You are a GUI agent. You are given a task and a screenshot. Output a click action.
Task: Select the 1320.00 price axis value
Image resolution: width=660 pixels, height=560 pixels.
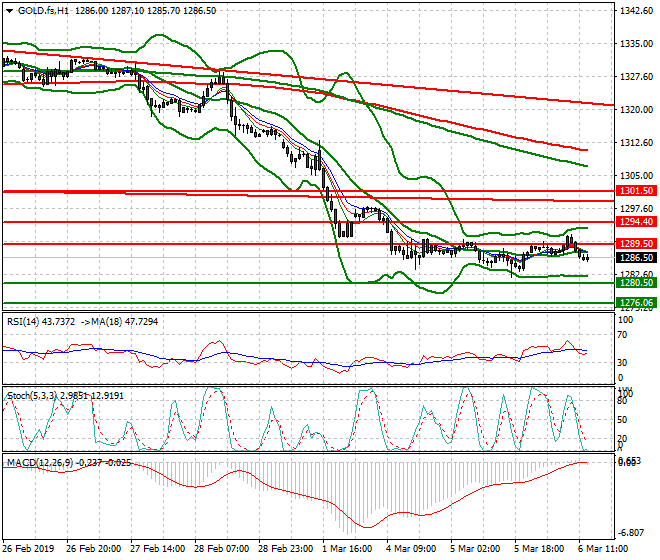tap(636, 109)
